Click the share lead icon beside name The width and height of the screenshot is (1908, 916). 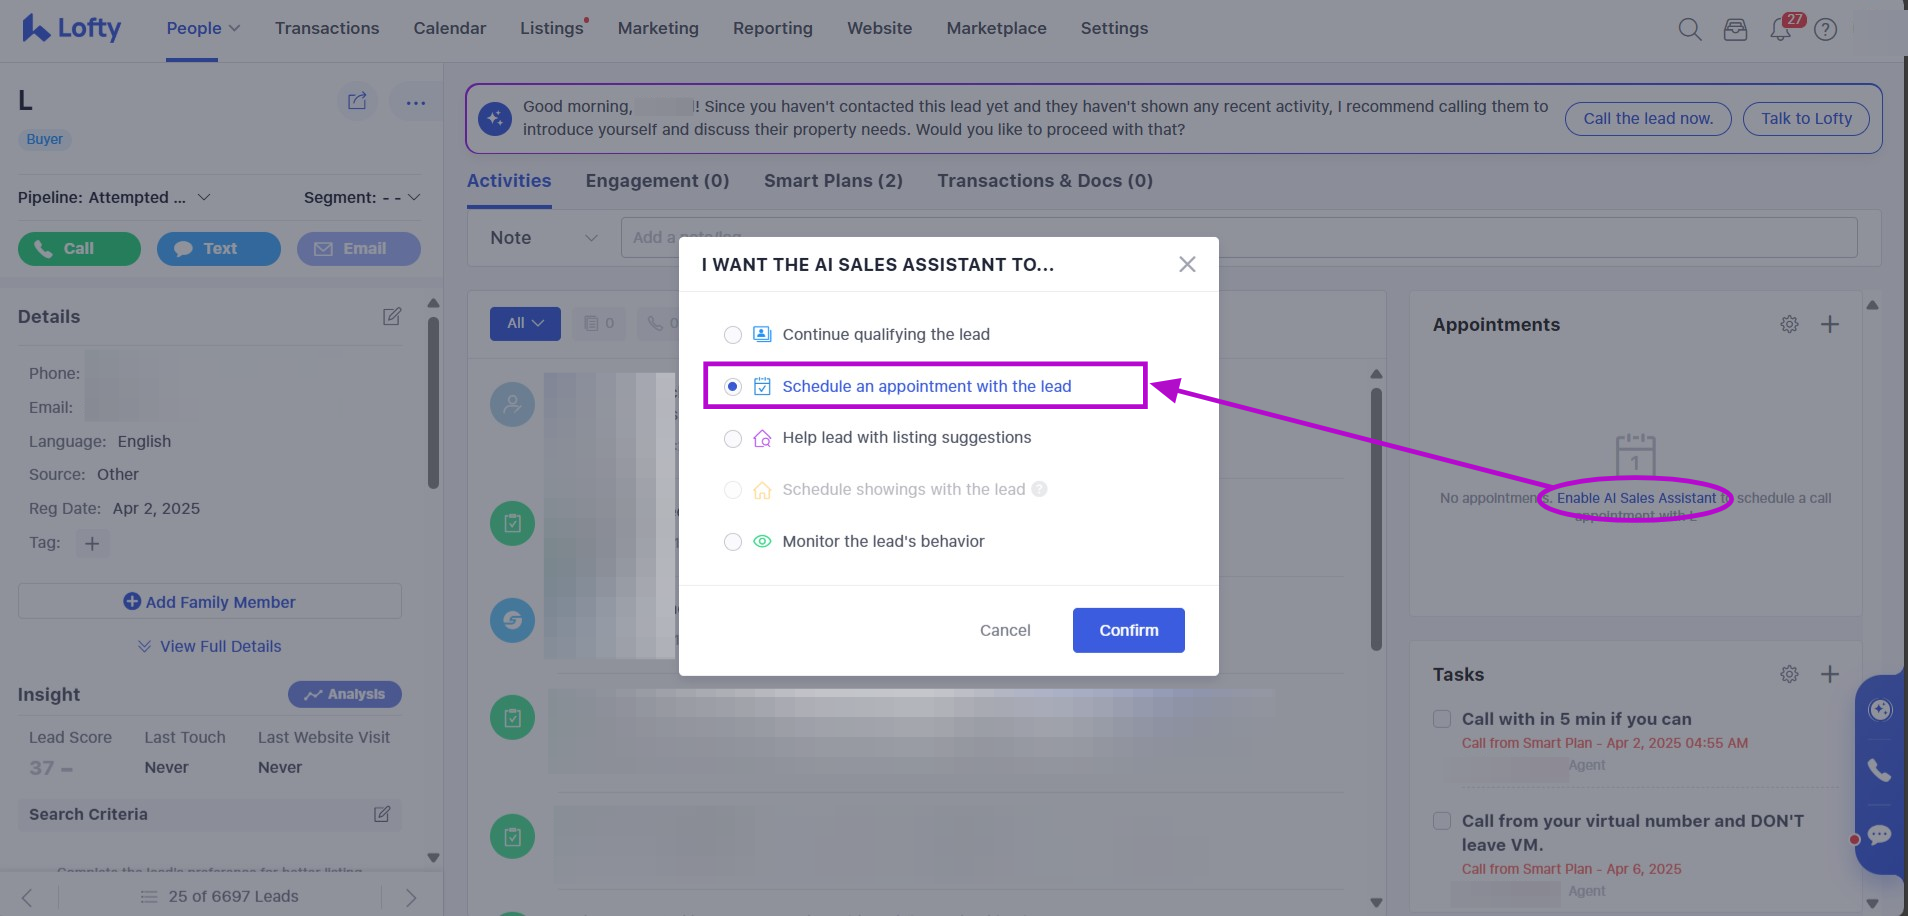coord(357,101)
